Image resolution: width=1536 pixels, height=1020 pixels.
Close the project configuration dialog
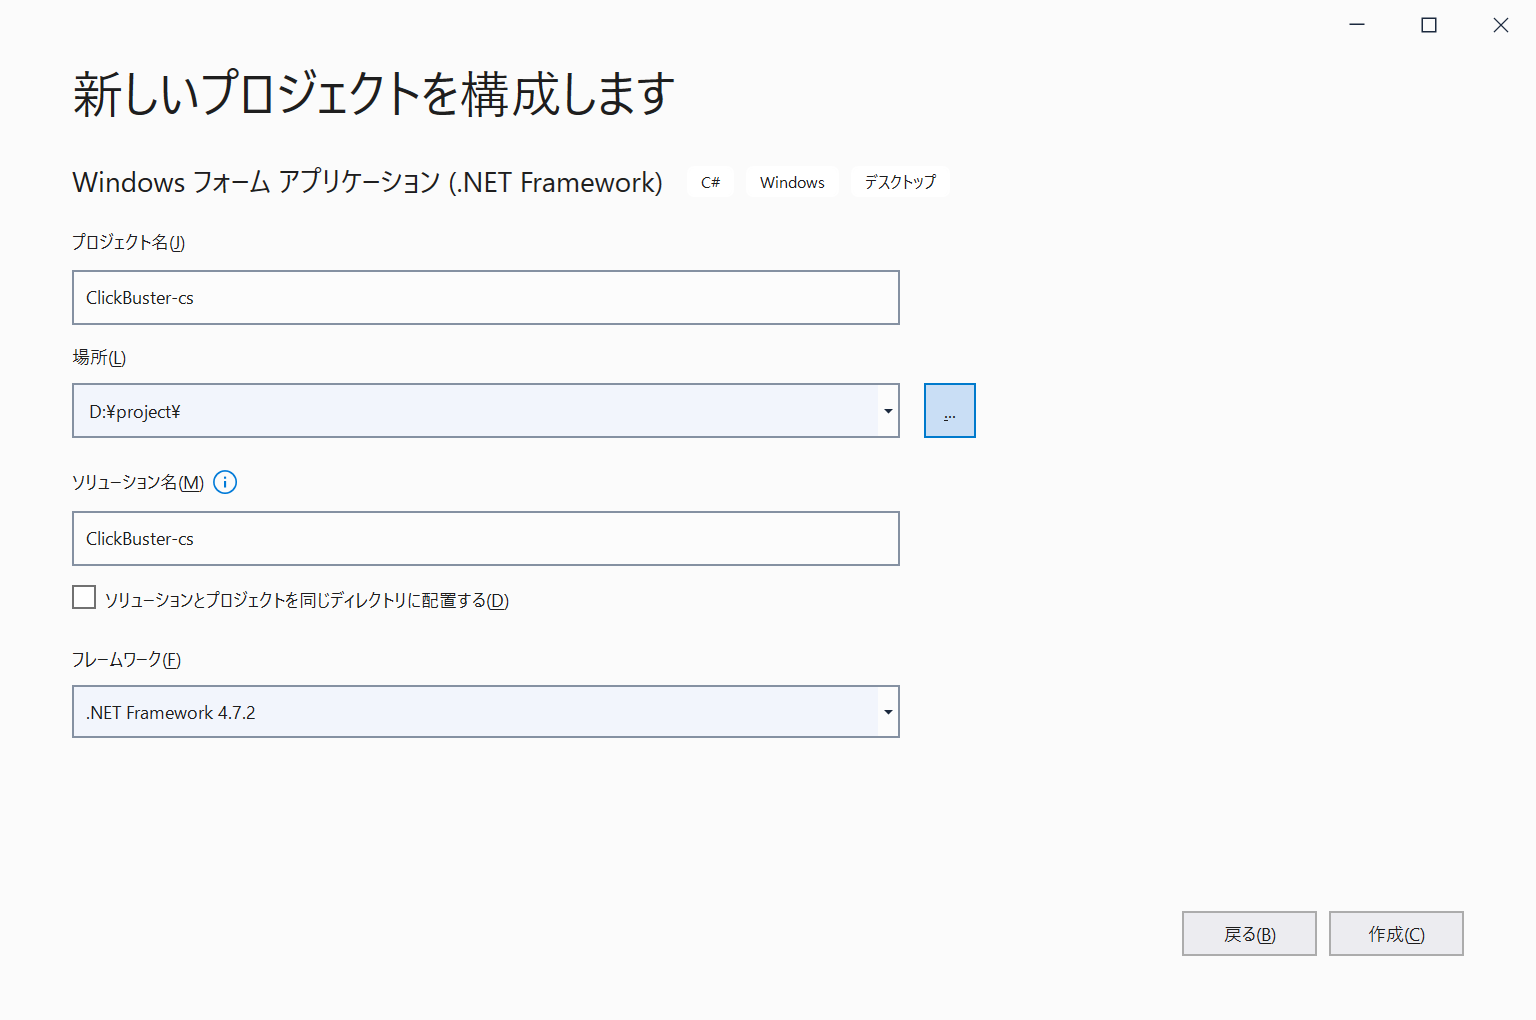click(x=1501, y=25)
